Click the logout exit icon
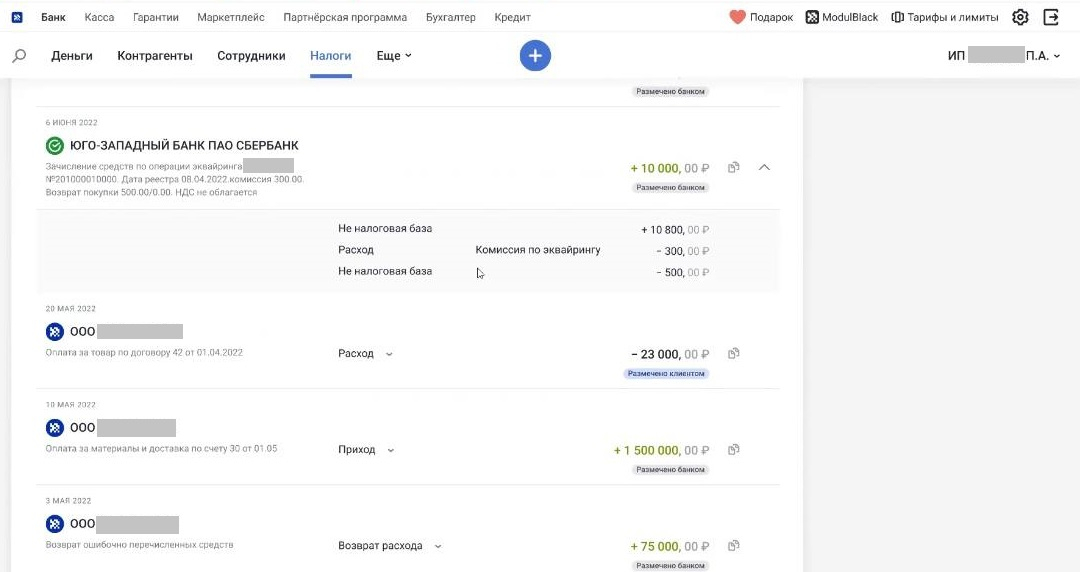 pos(1051,17)
